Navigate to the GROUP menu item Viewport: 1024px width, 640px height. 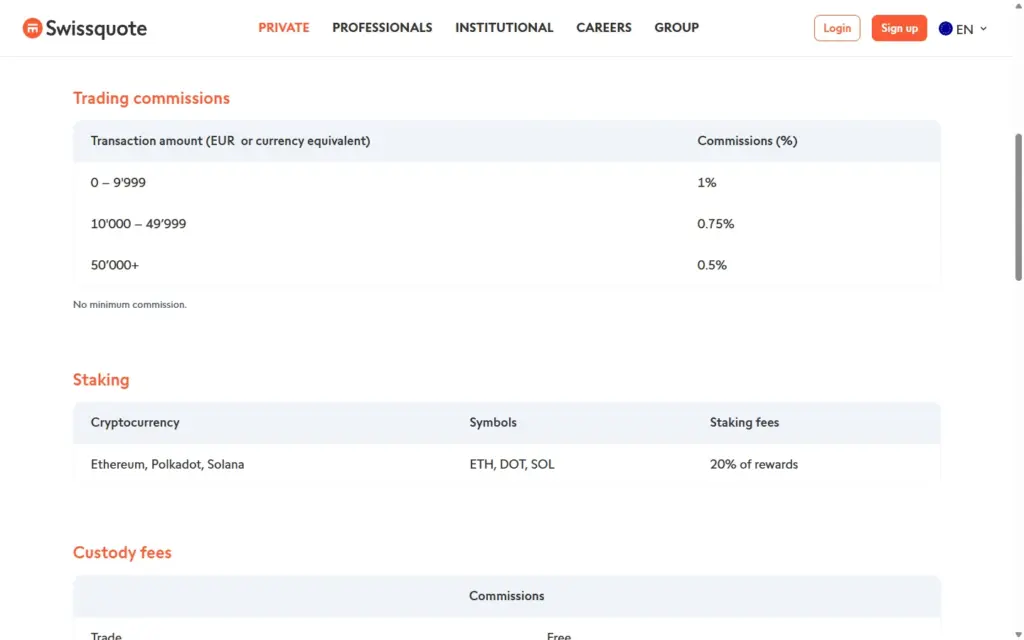click(x=677, y=27)
